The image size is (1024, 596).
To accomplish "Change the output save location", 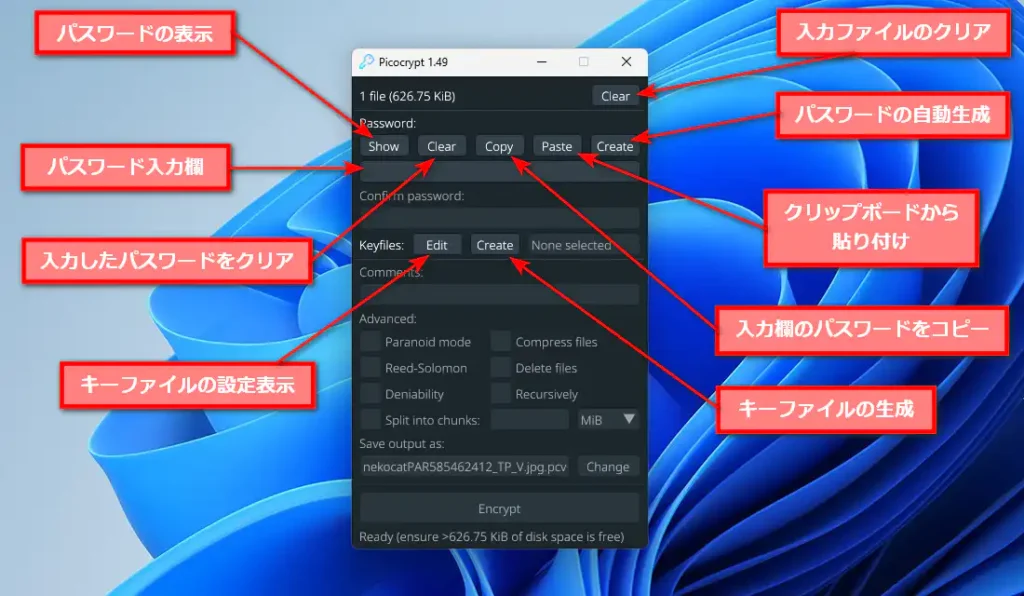I will [x=608, y=466].
